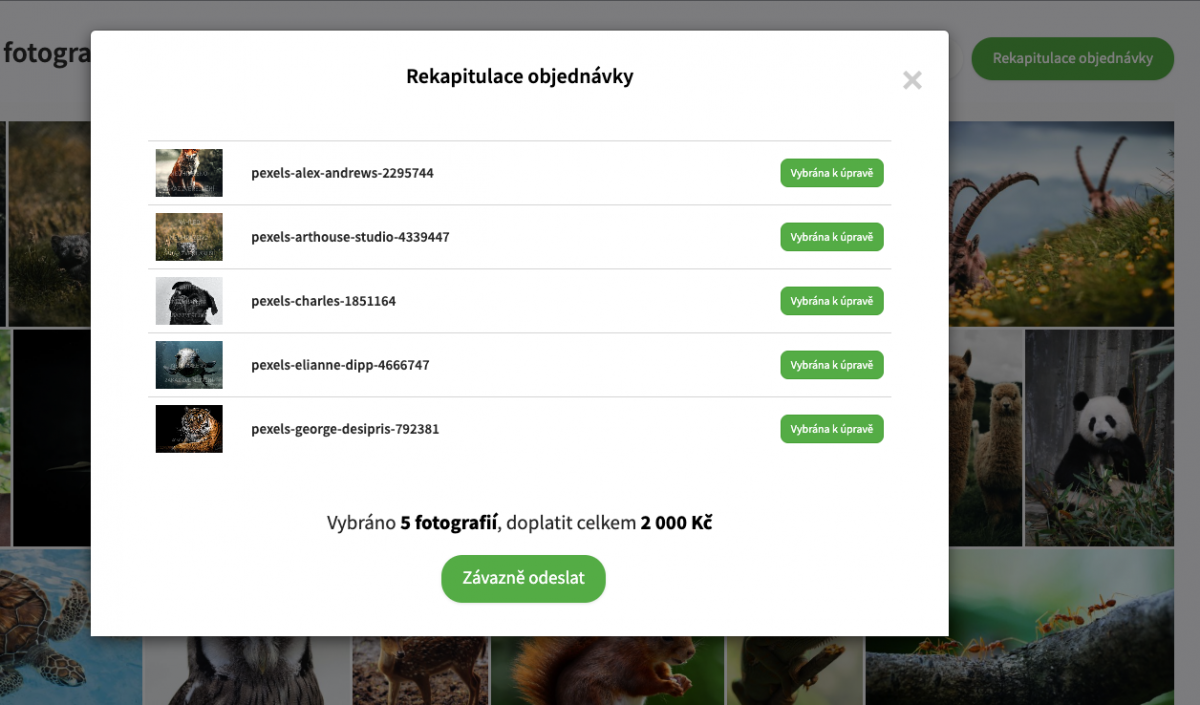
Task: Click the Závazně odeslat button
Action: coord(523,578)
